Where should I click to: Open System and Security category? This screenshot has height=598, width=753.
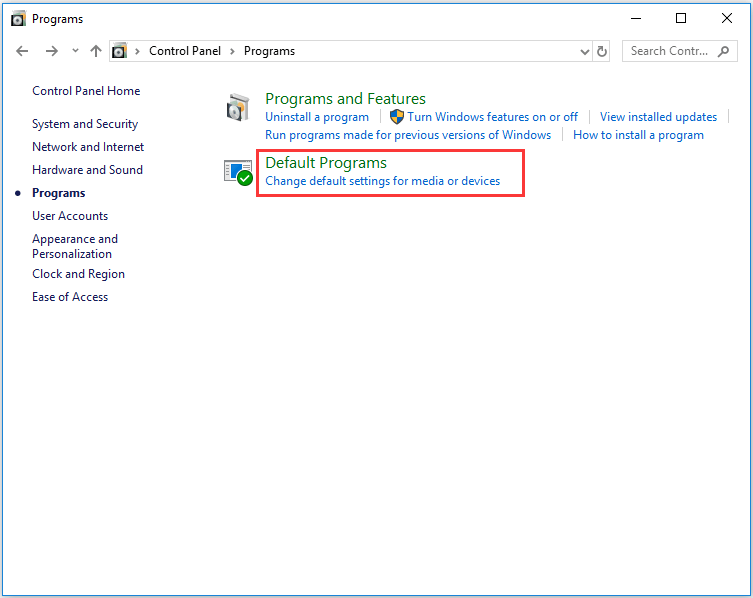[x=85, y=124]
